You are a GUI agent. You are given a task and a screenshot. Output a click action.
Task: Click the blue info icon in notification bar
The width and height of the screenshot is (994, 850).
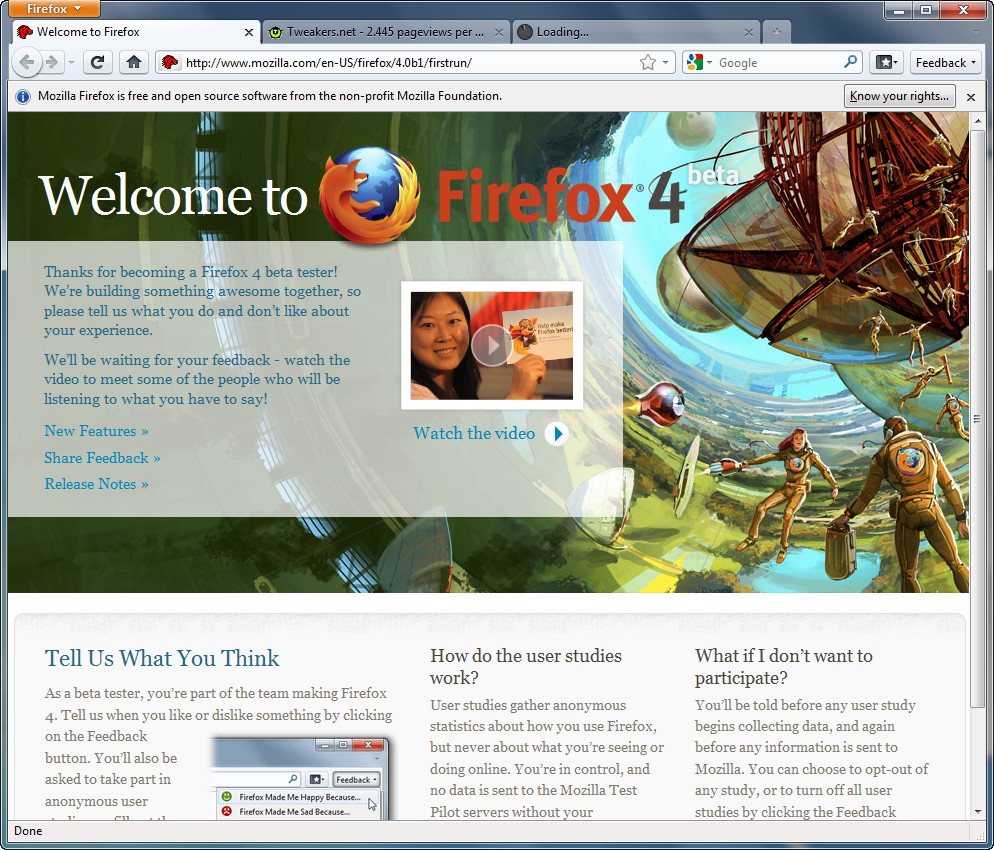click(23, 96)
